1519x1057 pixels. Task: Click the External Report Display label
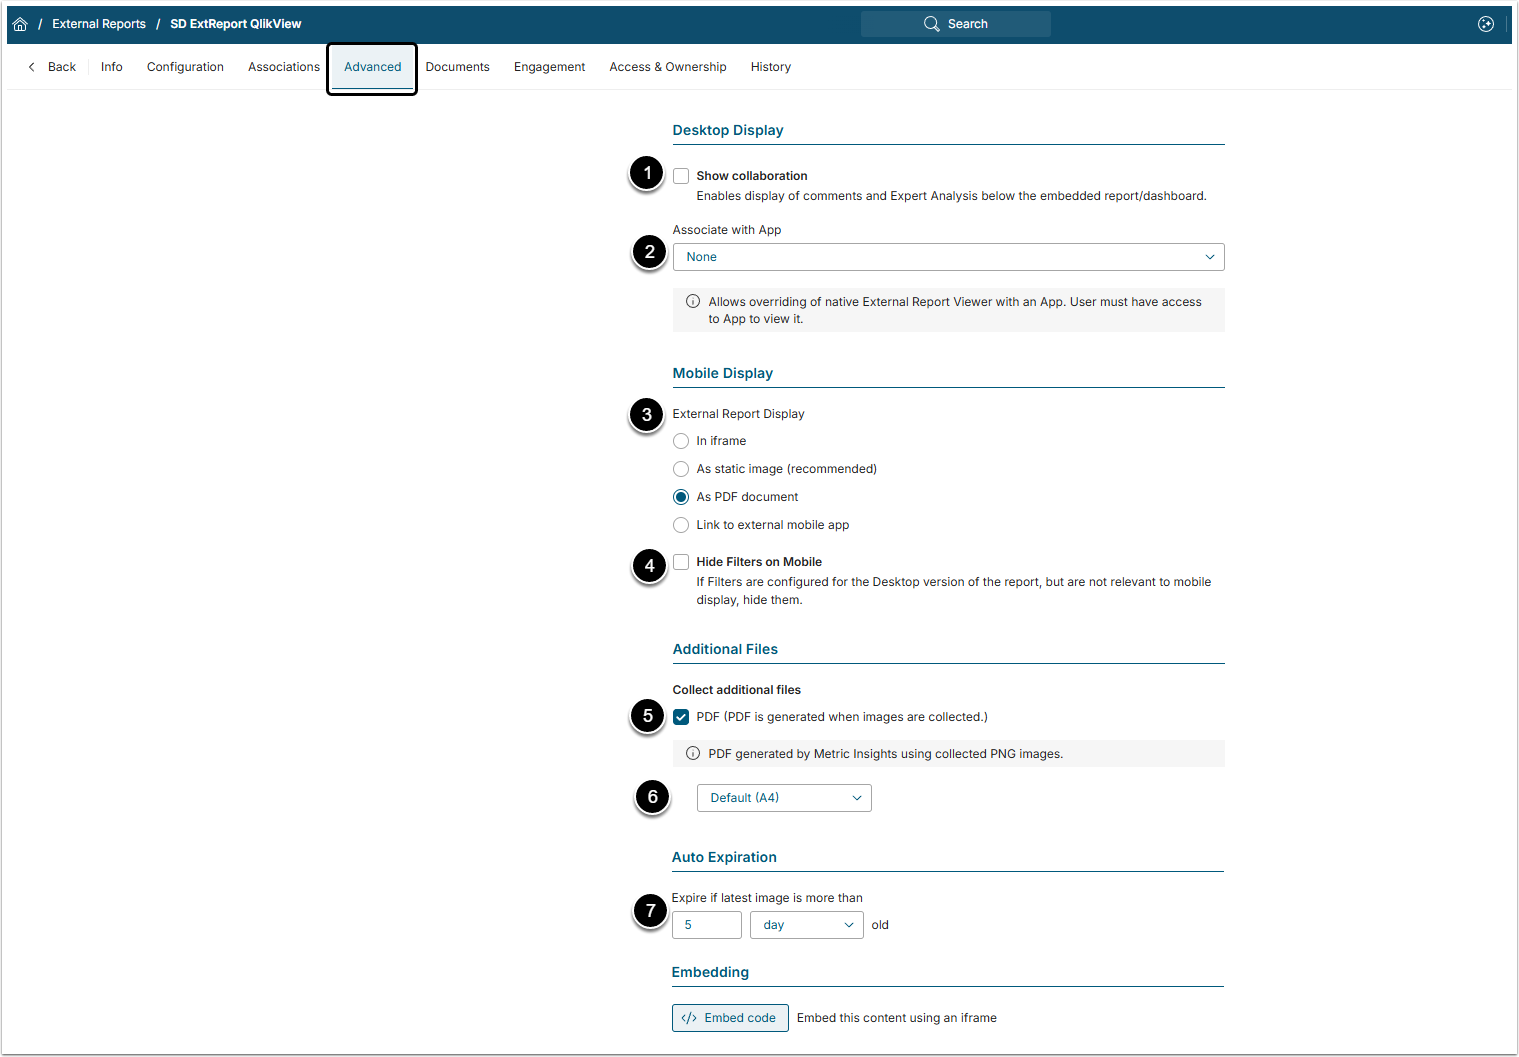[738, 414]
